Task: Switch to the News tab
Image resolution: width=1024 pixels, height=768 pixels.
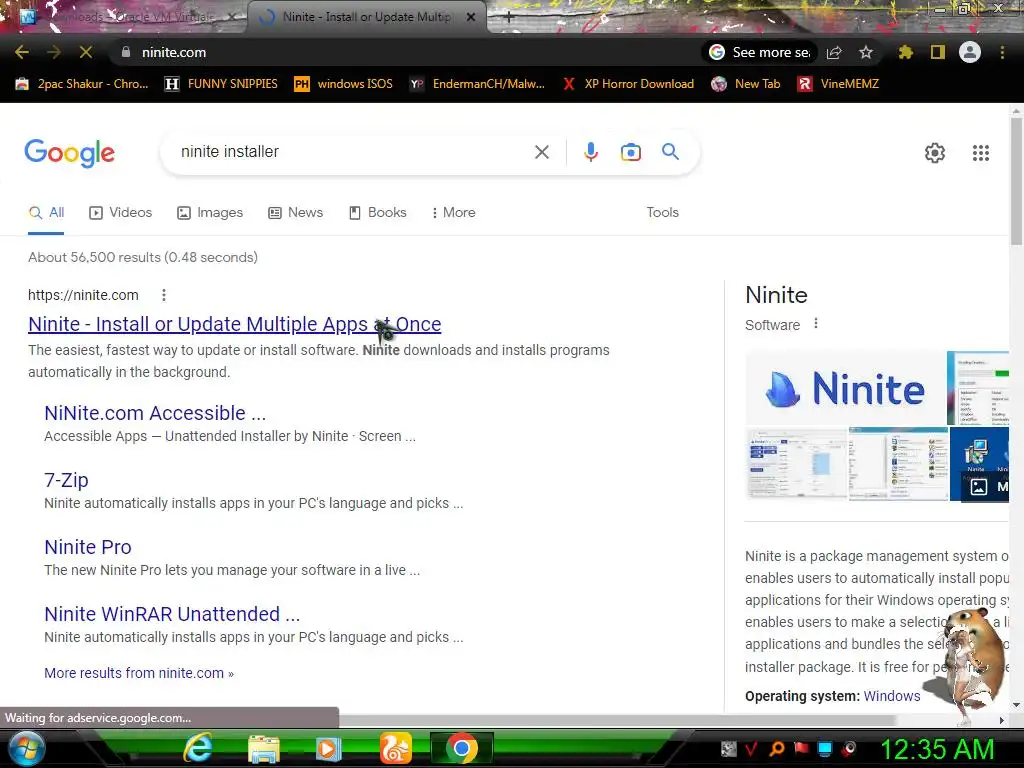Action: click(296, 212)
